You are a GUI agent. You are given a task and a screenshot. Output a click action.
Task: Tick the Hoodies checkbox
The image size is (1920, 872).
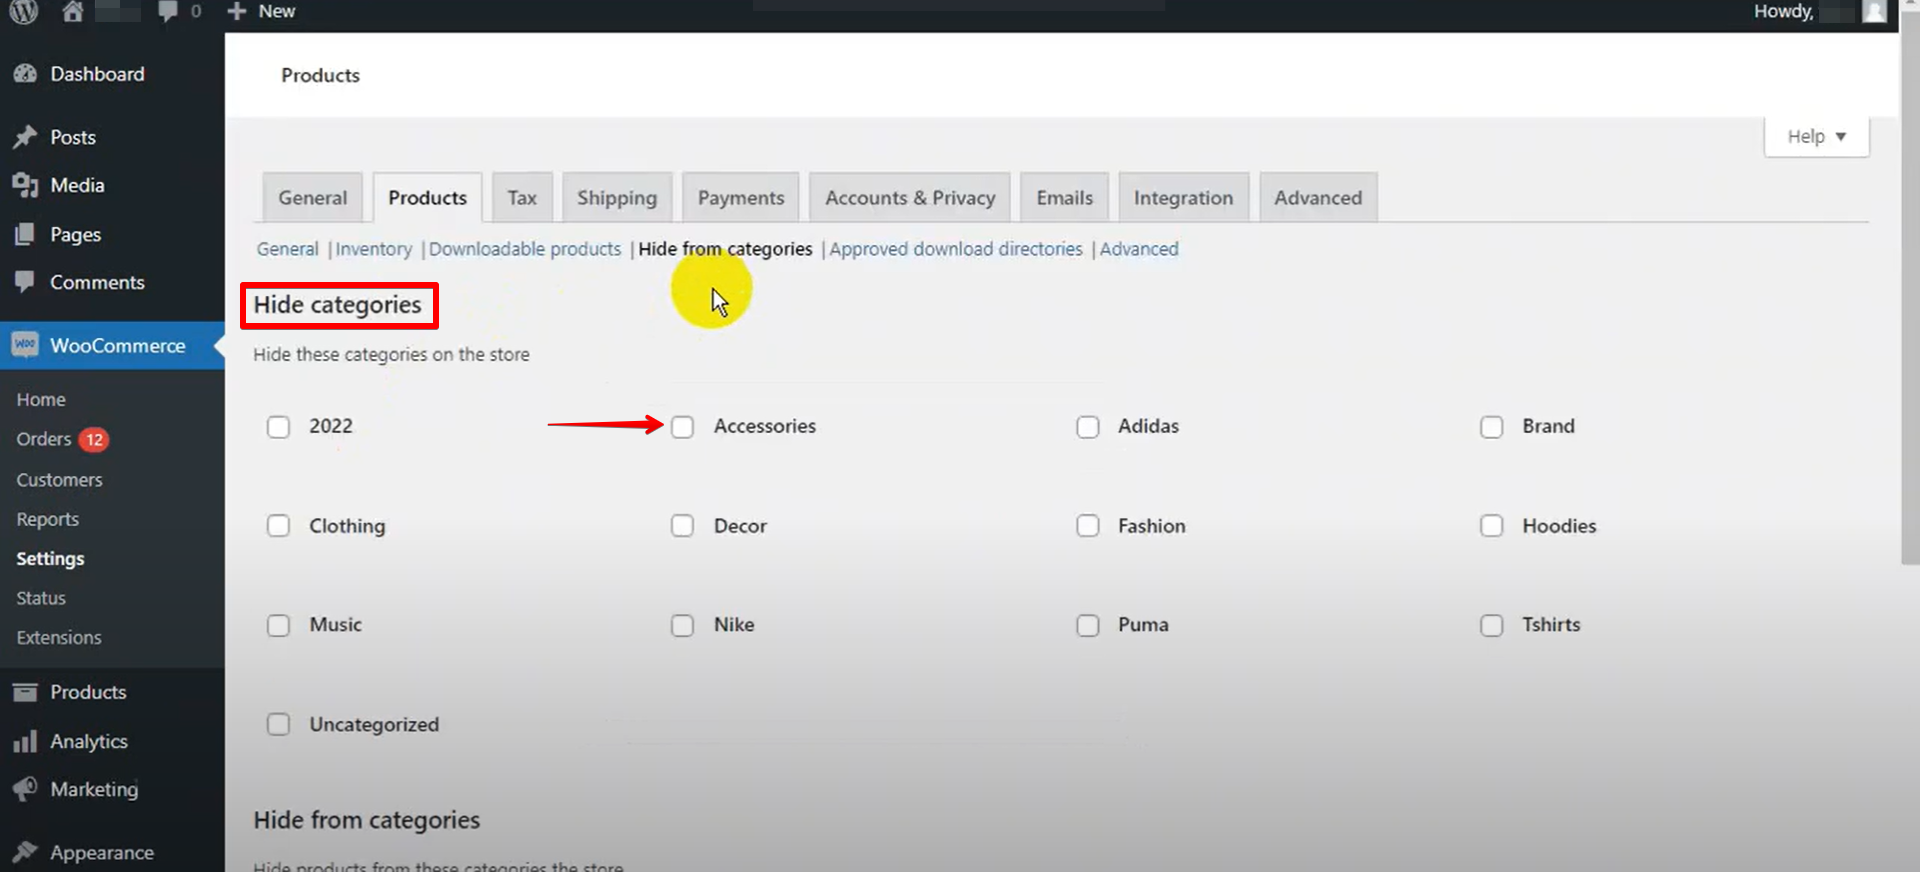pyautogui.click(x=1491, y=526)
